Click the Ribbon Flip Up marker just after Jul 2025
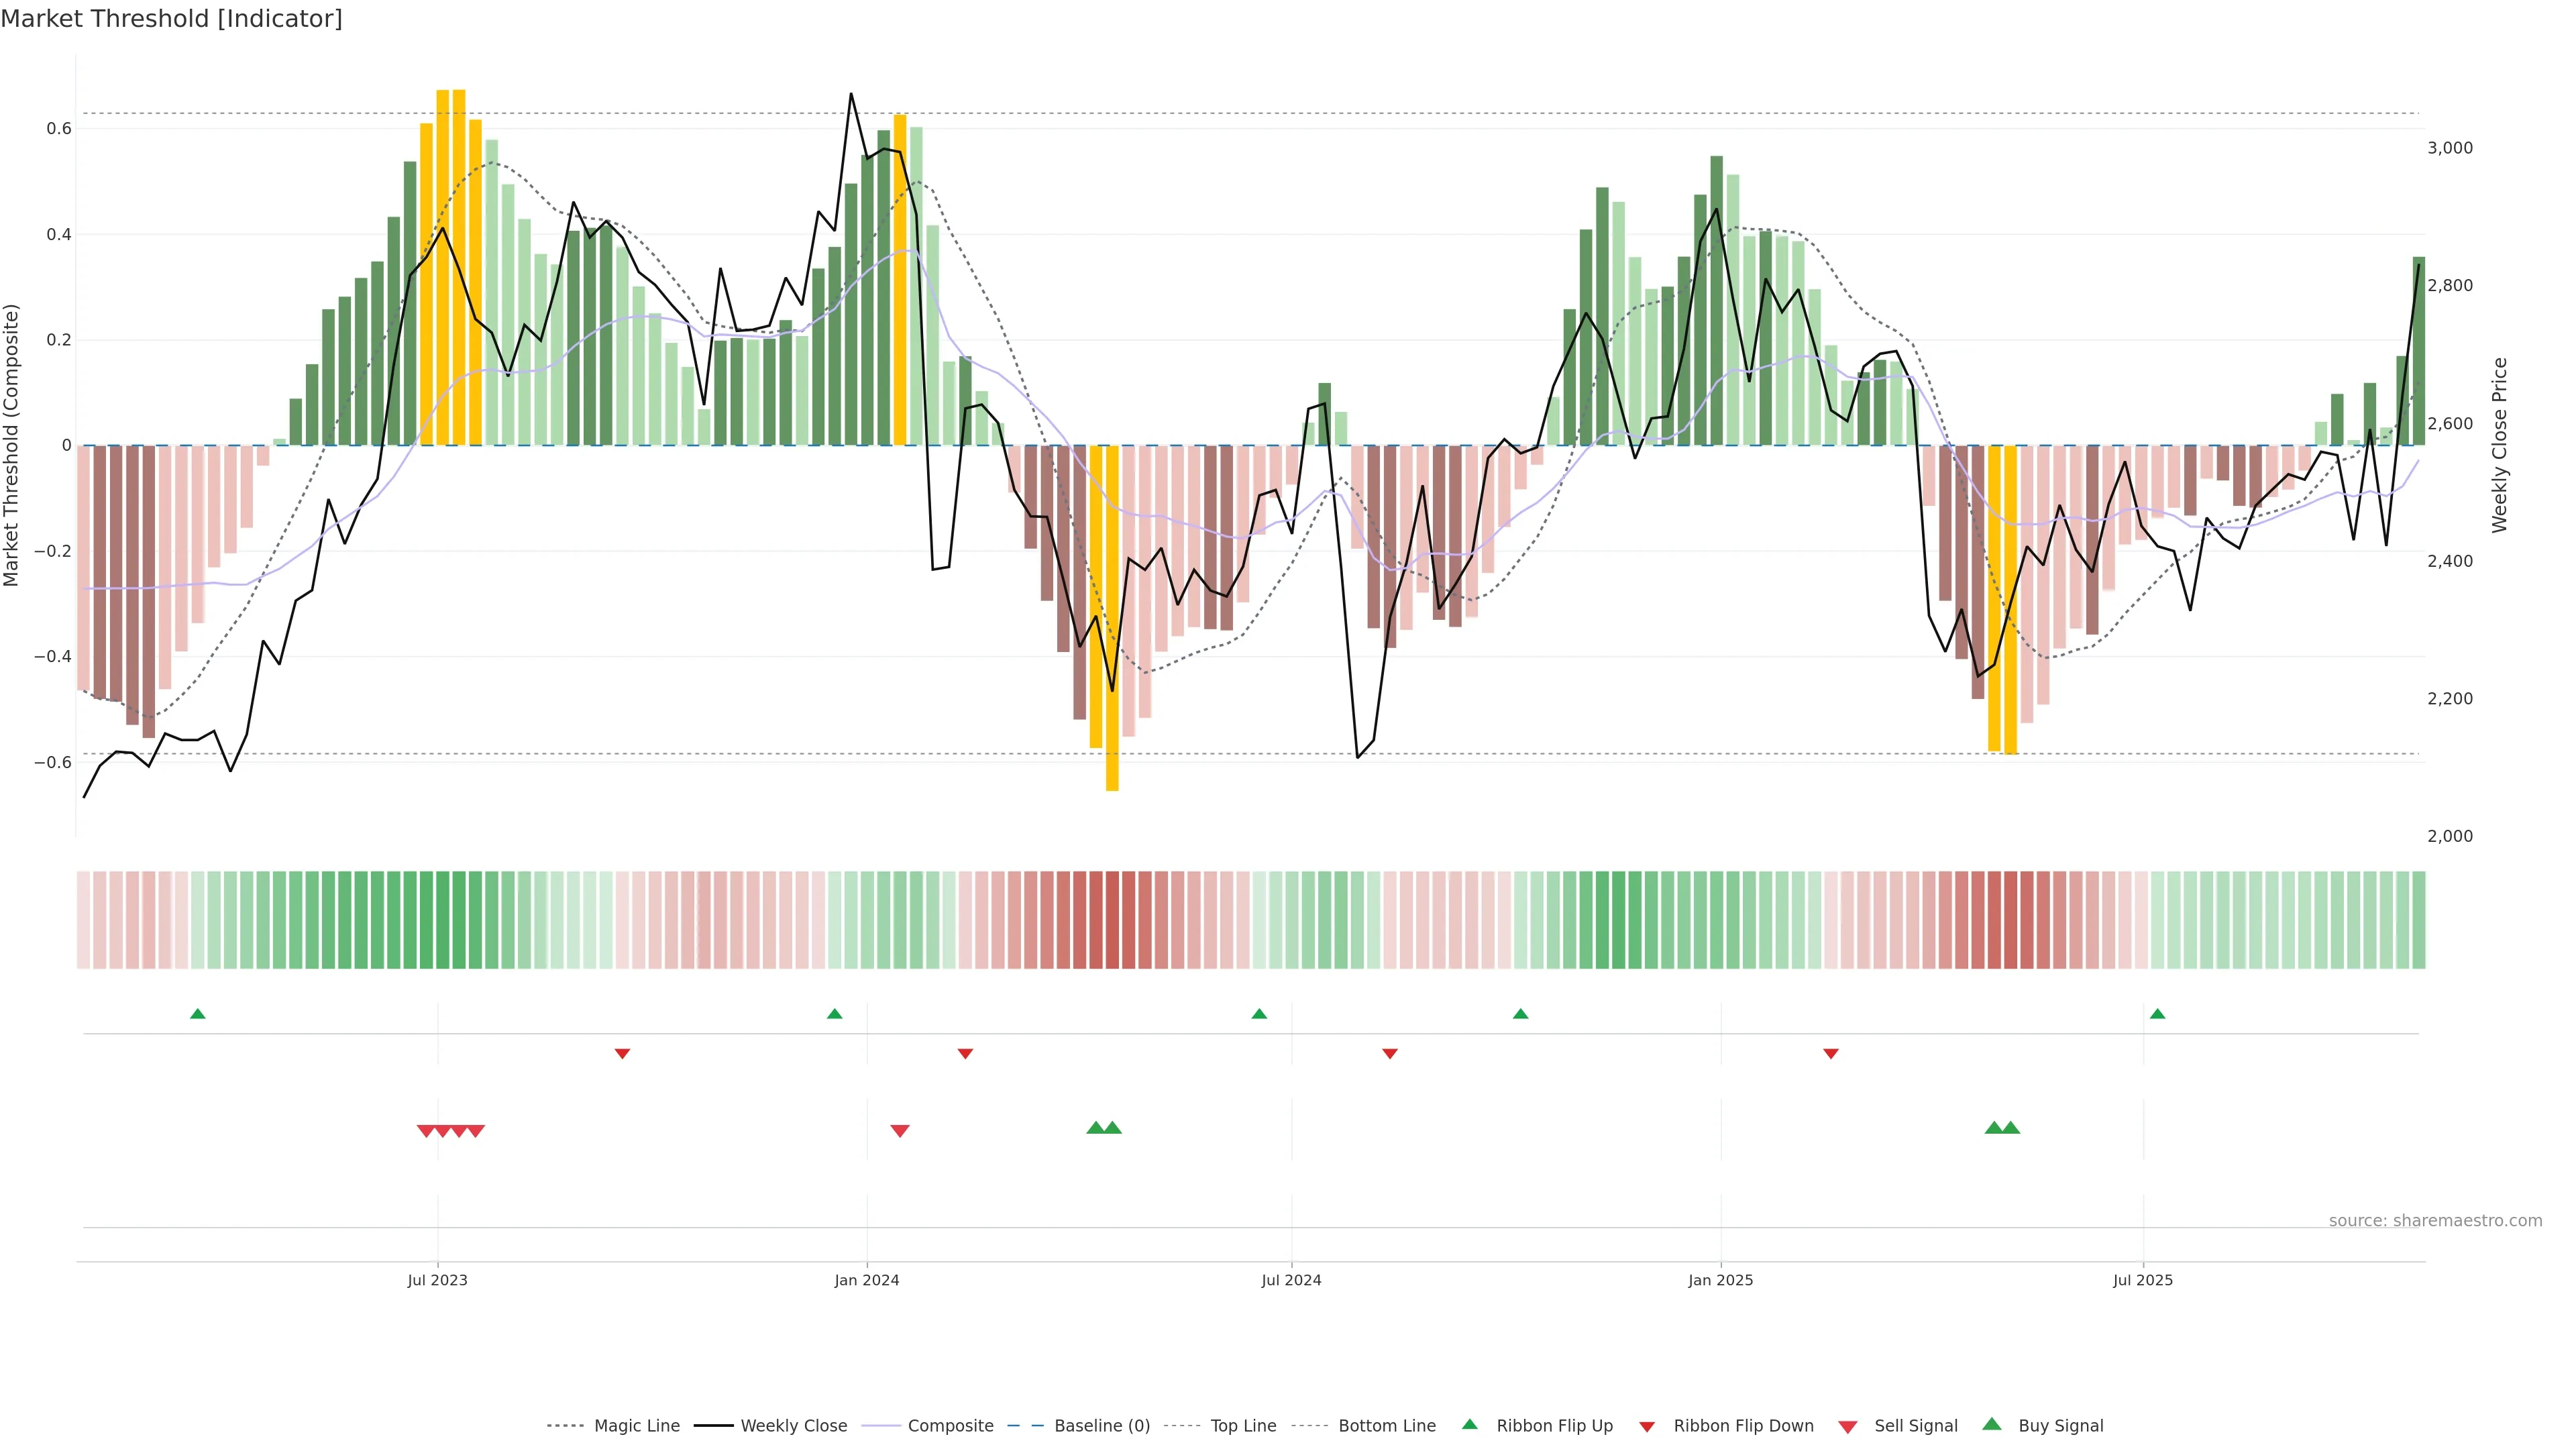The height and width of the screenshot is (1449, 2576). point(2157,1014)
